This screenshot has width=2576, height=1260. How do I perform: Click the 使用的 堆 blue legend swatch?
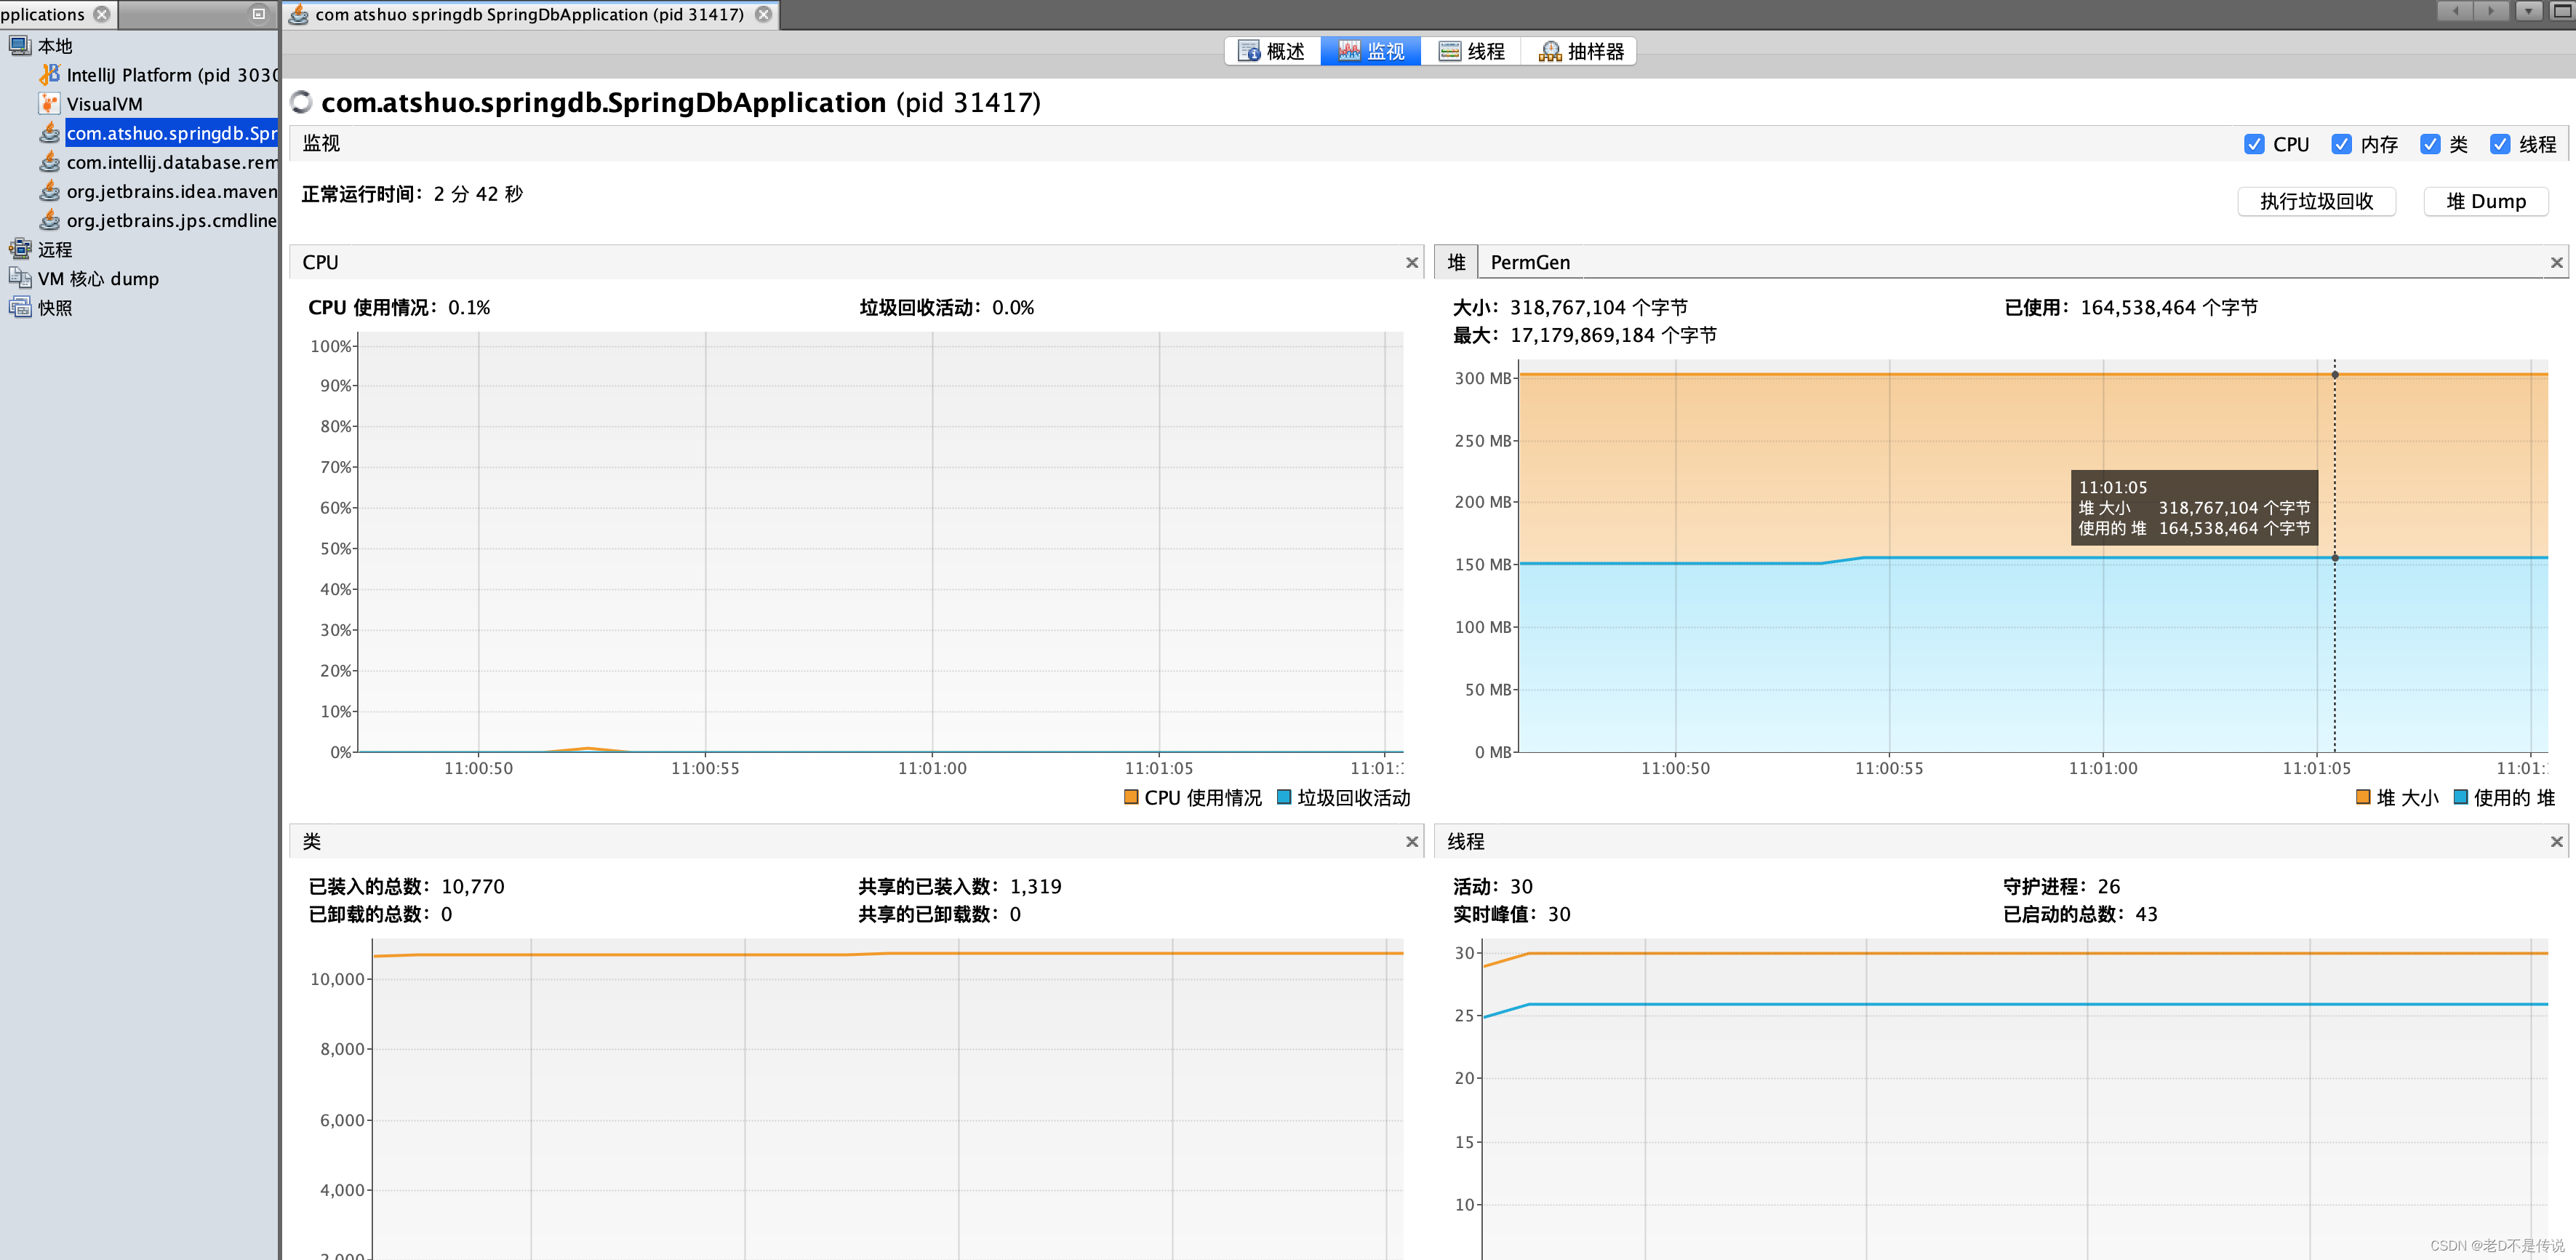[x=2461, y=797]
